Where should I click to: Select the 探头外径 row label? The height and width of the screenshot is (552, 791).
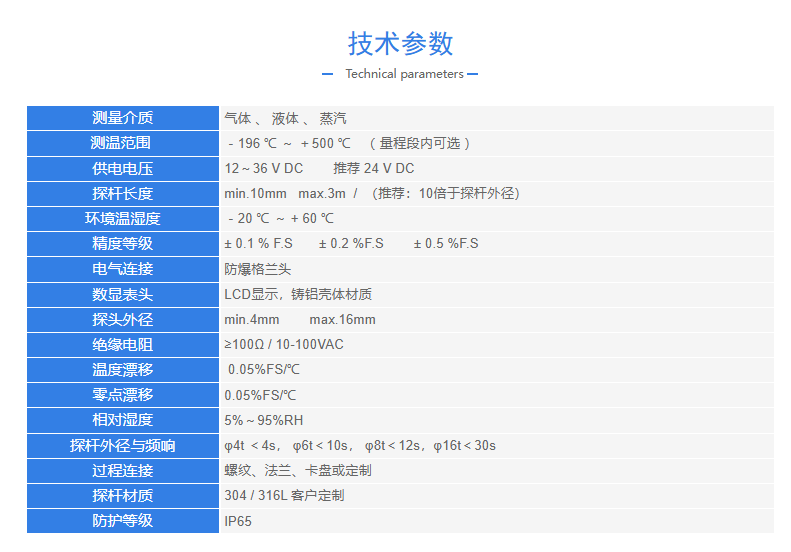click(122, 320)
